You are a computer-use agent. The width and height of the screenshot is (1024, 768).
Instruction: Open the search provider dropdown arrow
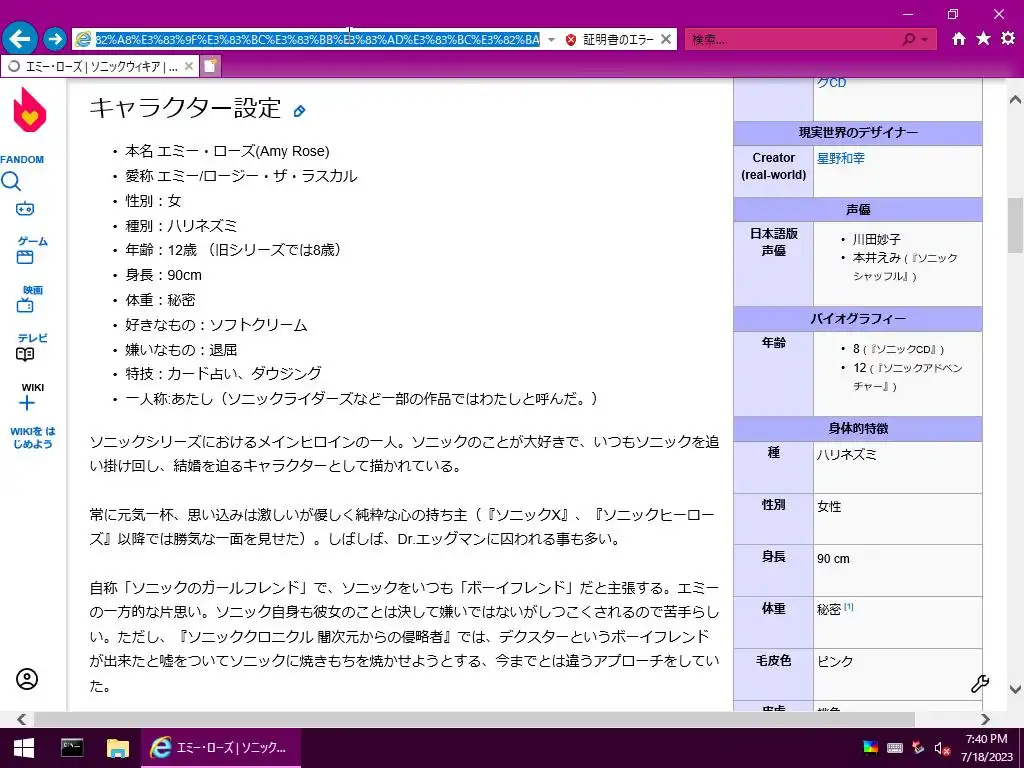coord(924,40)
